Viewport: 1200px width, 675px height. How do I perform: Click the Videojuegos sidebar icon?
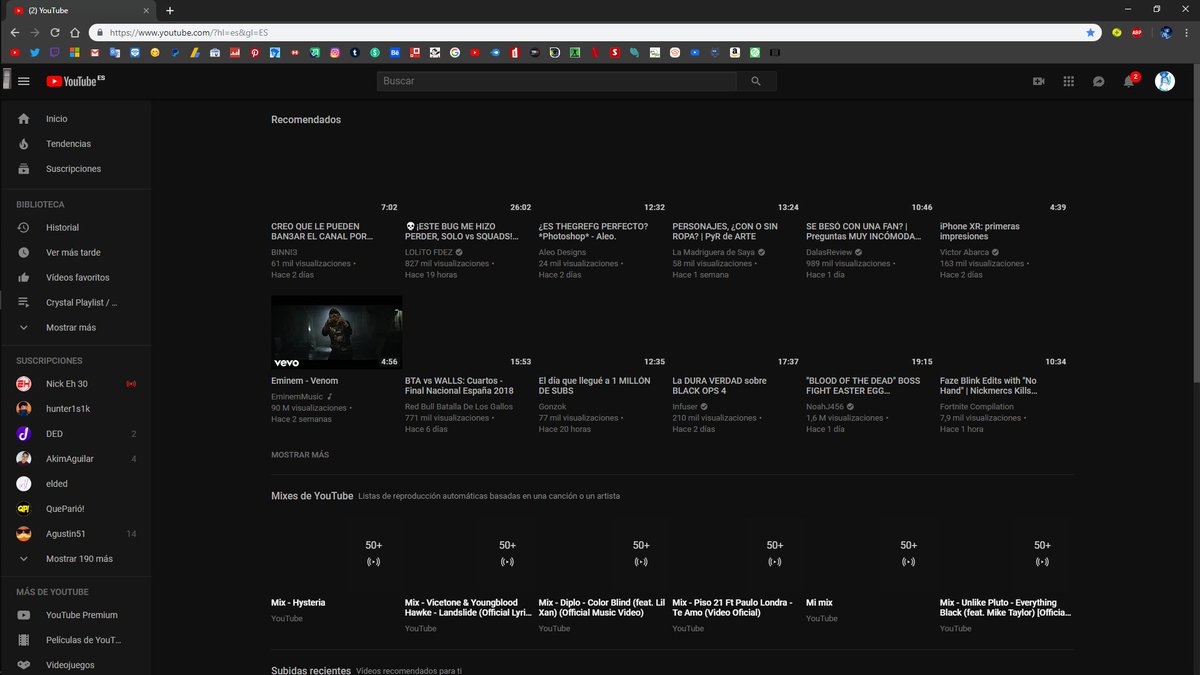pos(24,664)
